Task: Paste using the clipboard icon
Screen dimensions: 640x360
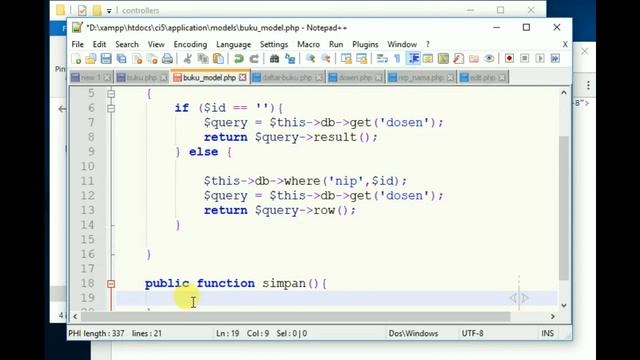Action: 218,59
